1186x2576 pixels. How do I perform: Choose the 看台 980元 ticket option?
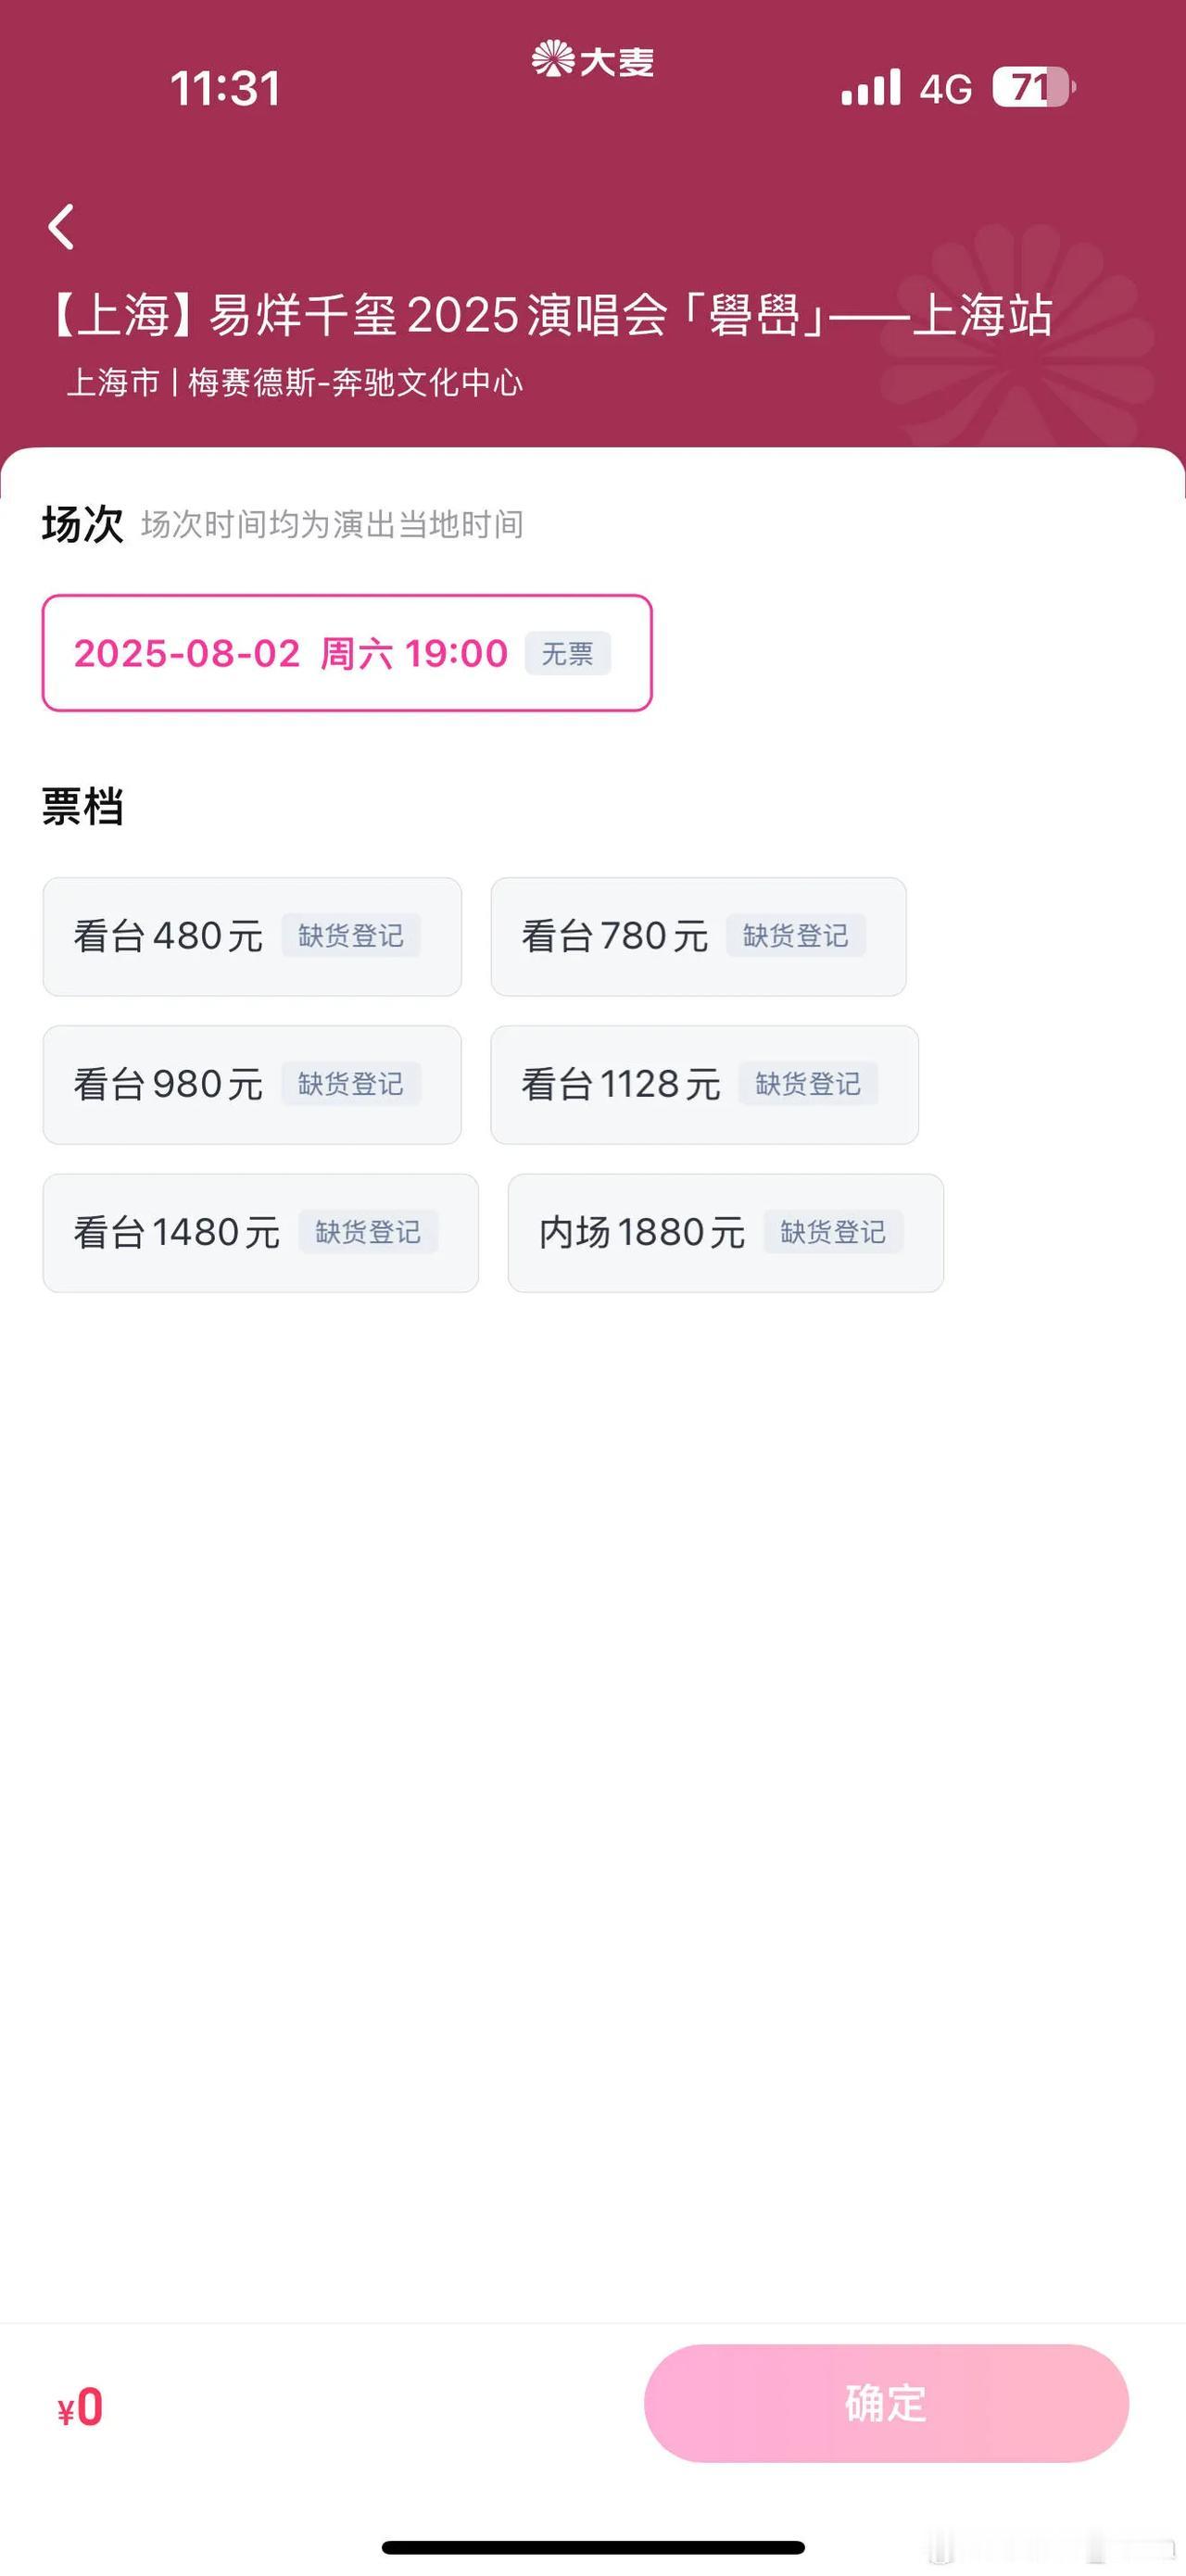point(252,1084)
